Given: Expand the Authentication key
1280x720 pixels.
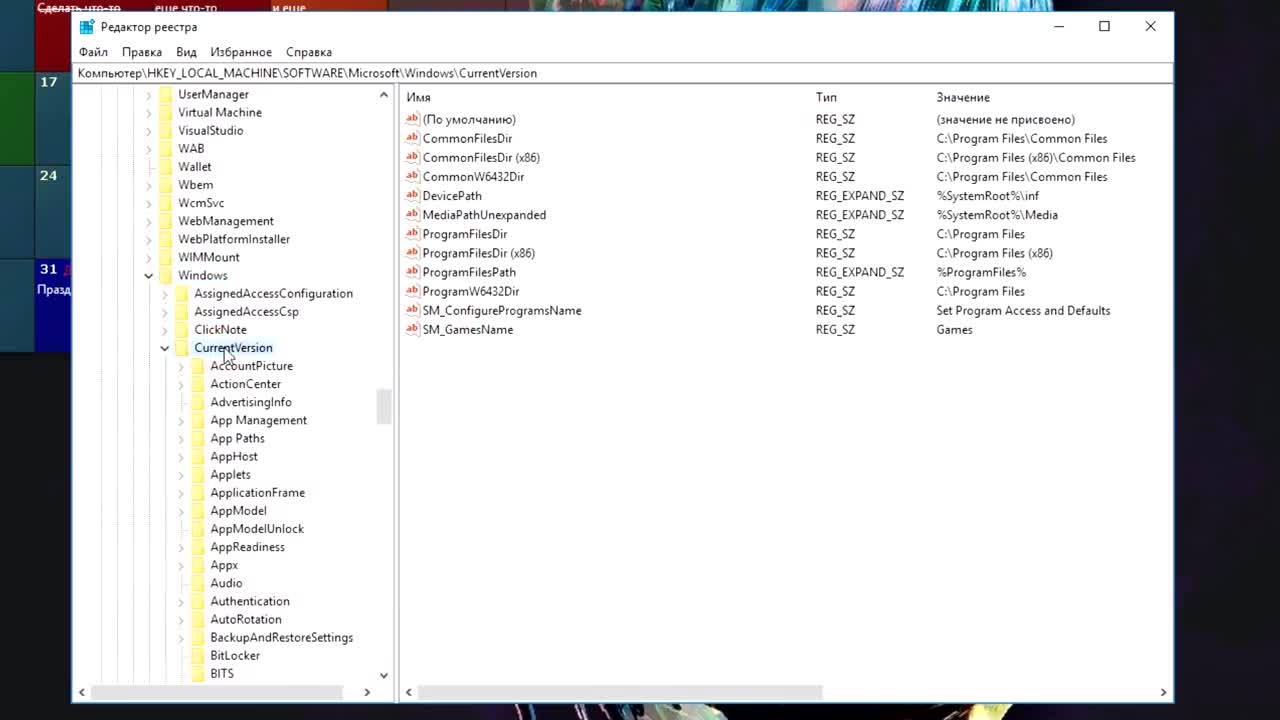Looking at the screenshot, I should tap(181, 602).
